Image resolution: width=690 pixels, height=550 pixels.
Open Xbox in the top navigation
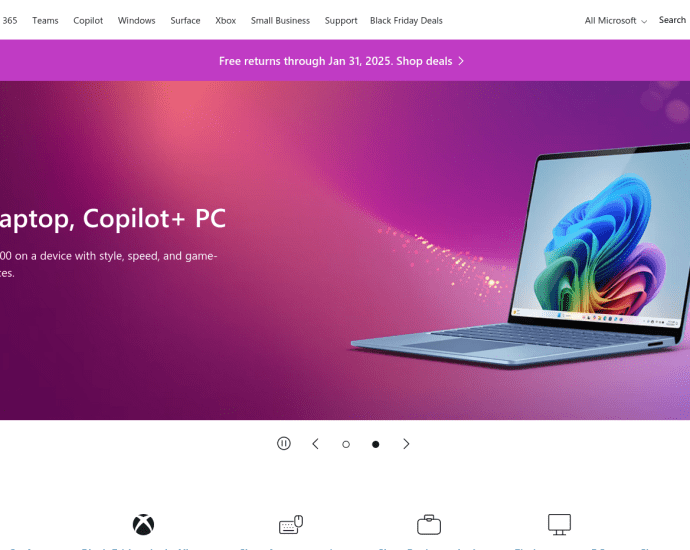point(226,21)
